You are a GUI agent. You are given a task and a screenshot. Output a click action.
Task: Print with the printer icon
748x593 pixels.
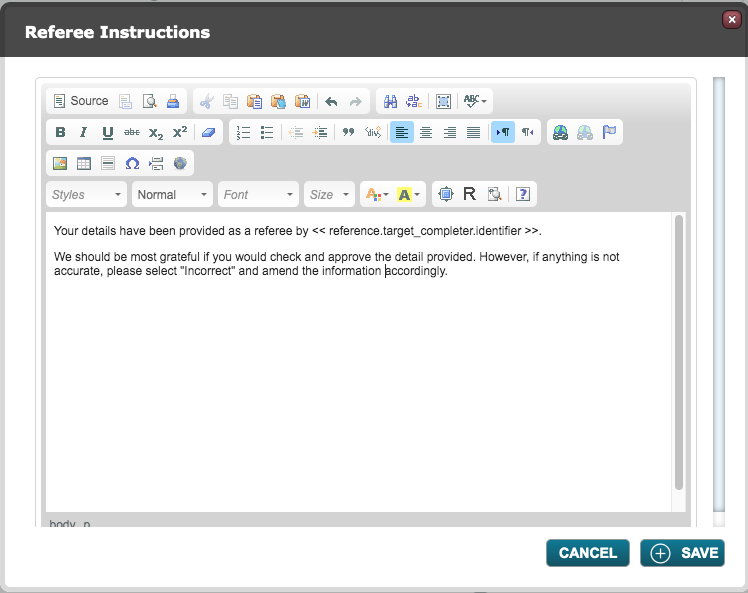[x=173, y=101]
